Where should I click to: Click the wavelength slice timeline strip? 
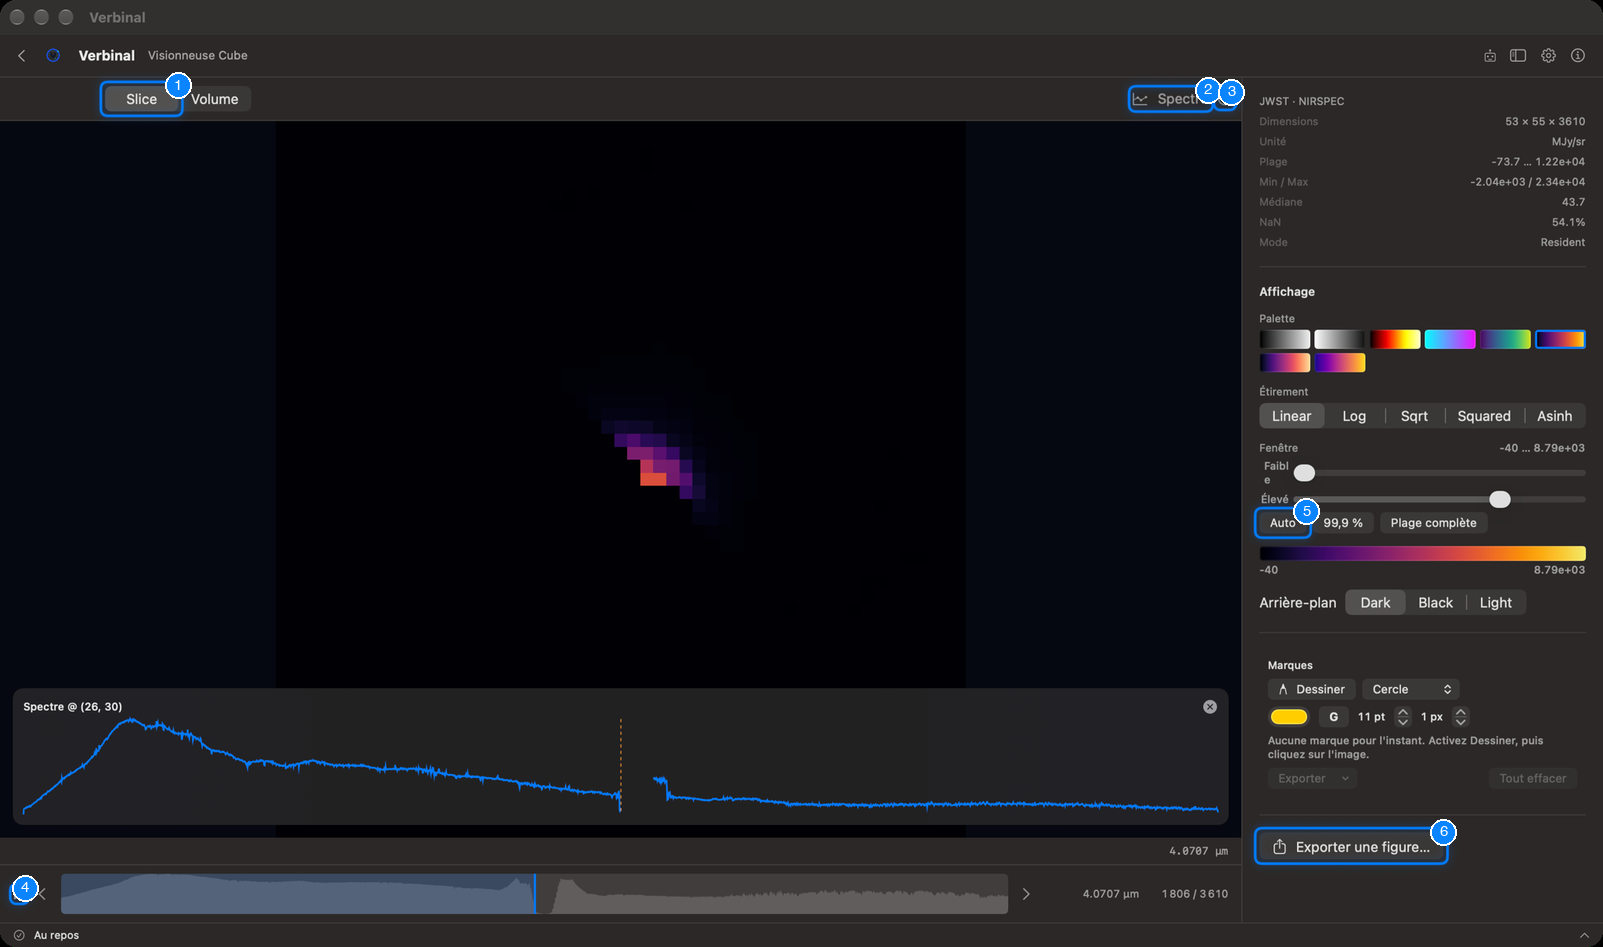(534, 894)
